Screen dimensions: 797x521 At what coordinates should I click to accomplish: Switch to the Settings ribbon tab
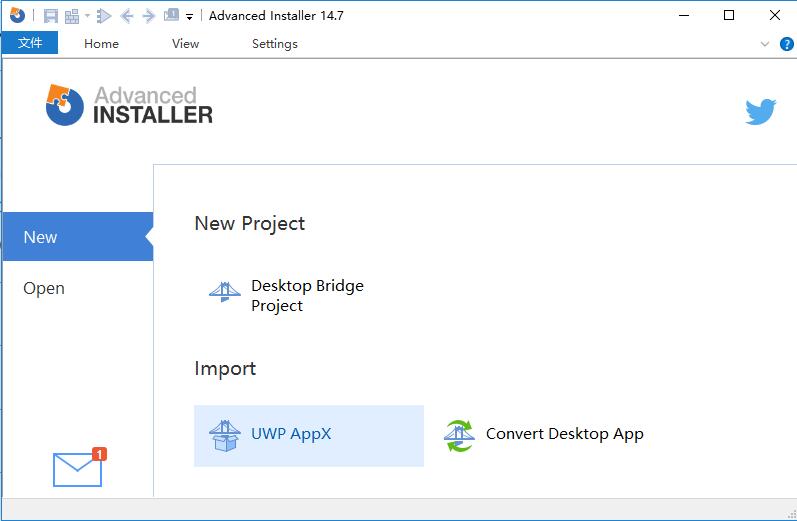pos(274,44)
